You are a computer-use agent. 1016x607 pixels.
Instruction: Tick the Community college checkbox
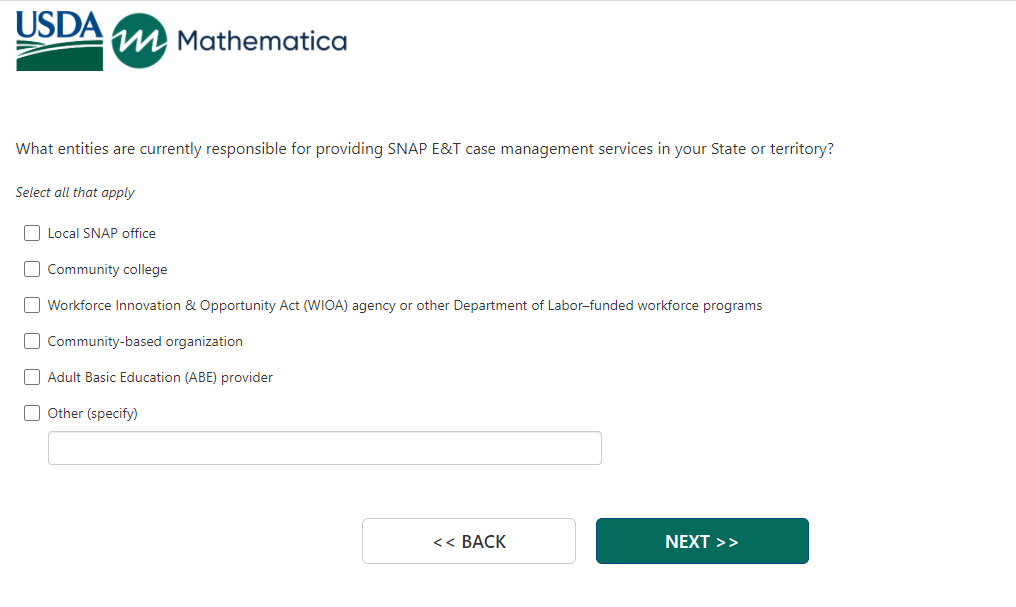tap(32, 269)
